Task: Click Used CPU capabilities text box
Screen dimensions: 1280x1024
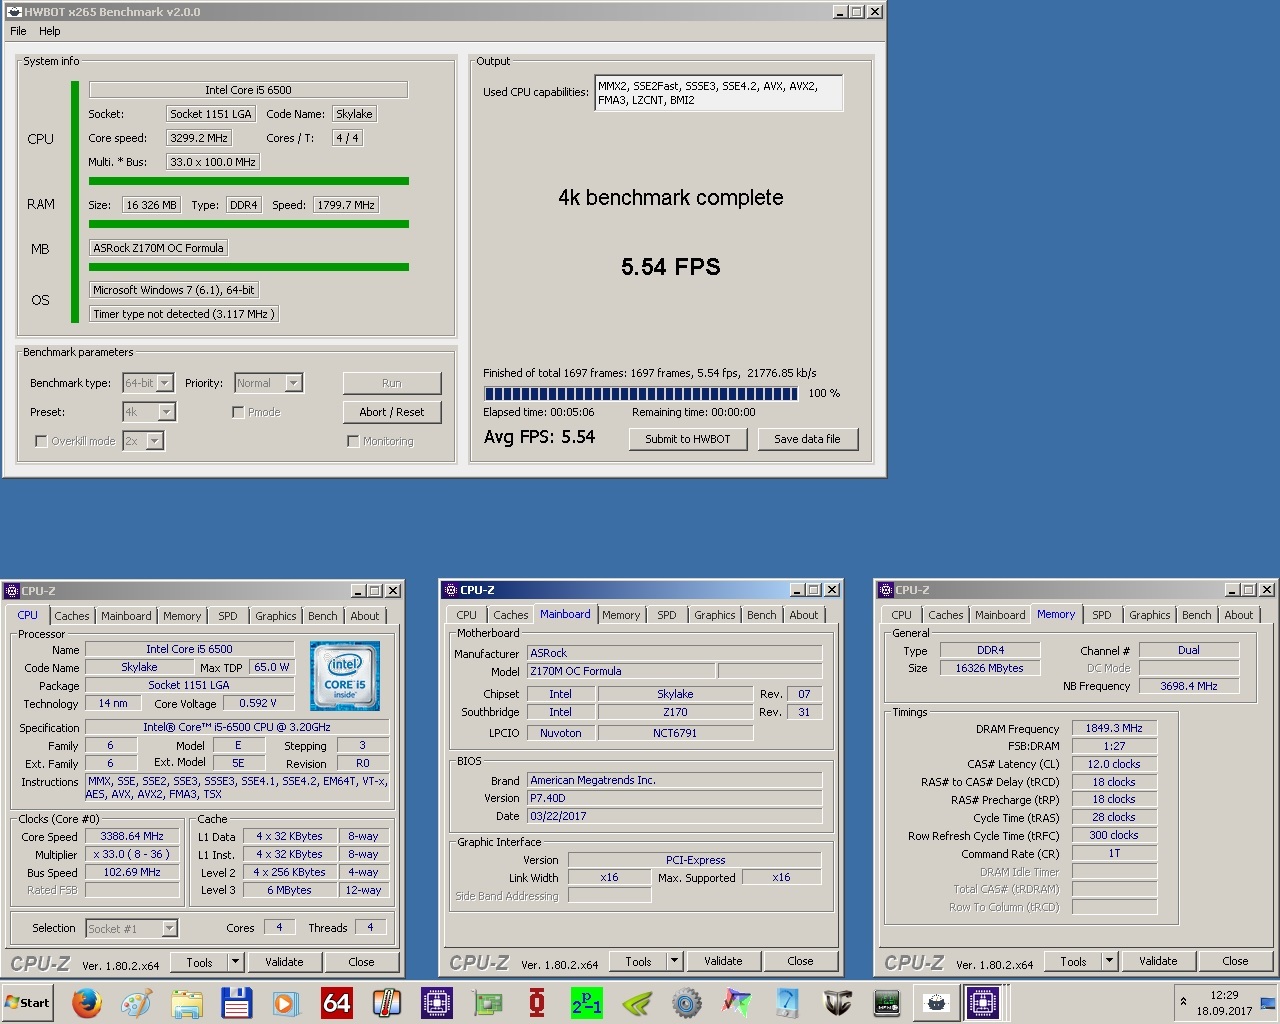Action: [x=718, y=93]
